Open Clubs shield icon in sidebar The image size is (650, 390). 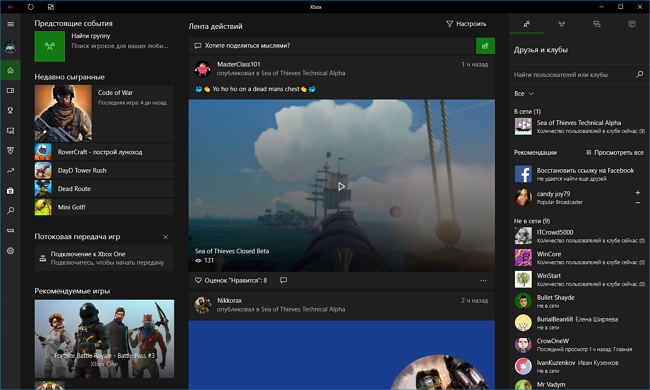click(x=10, y=150)
